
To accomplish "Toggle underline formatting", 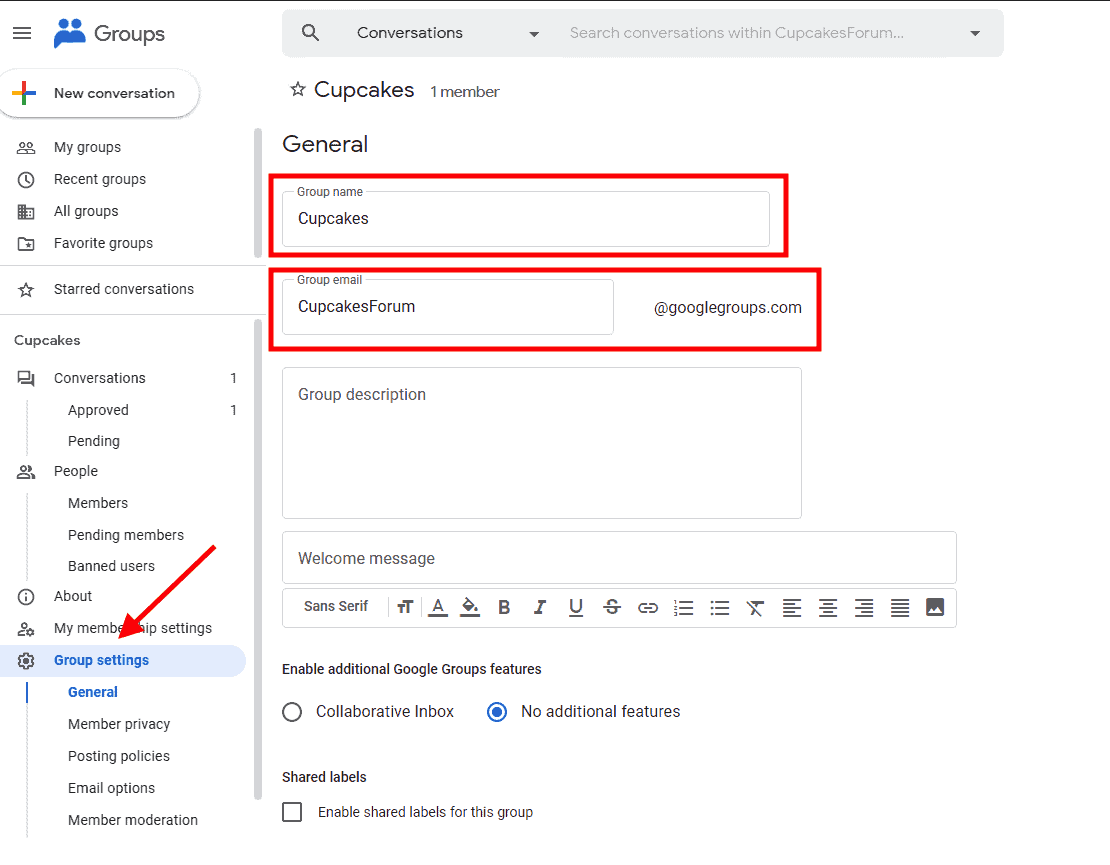I will click(x=576, y=607).
